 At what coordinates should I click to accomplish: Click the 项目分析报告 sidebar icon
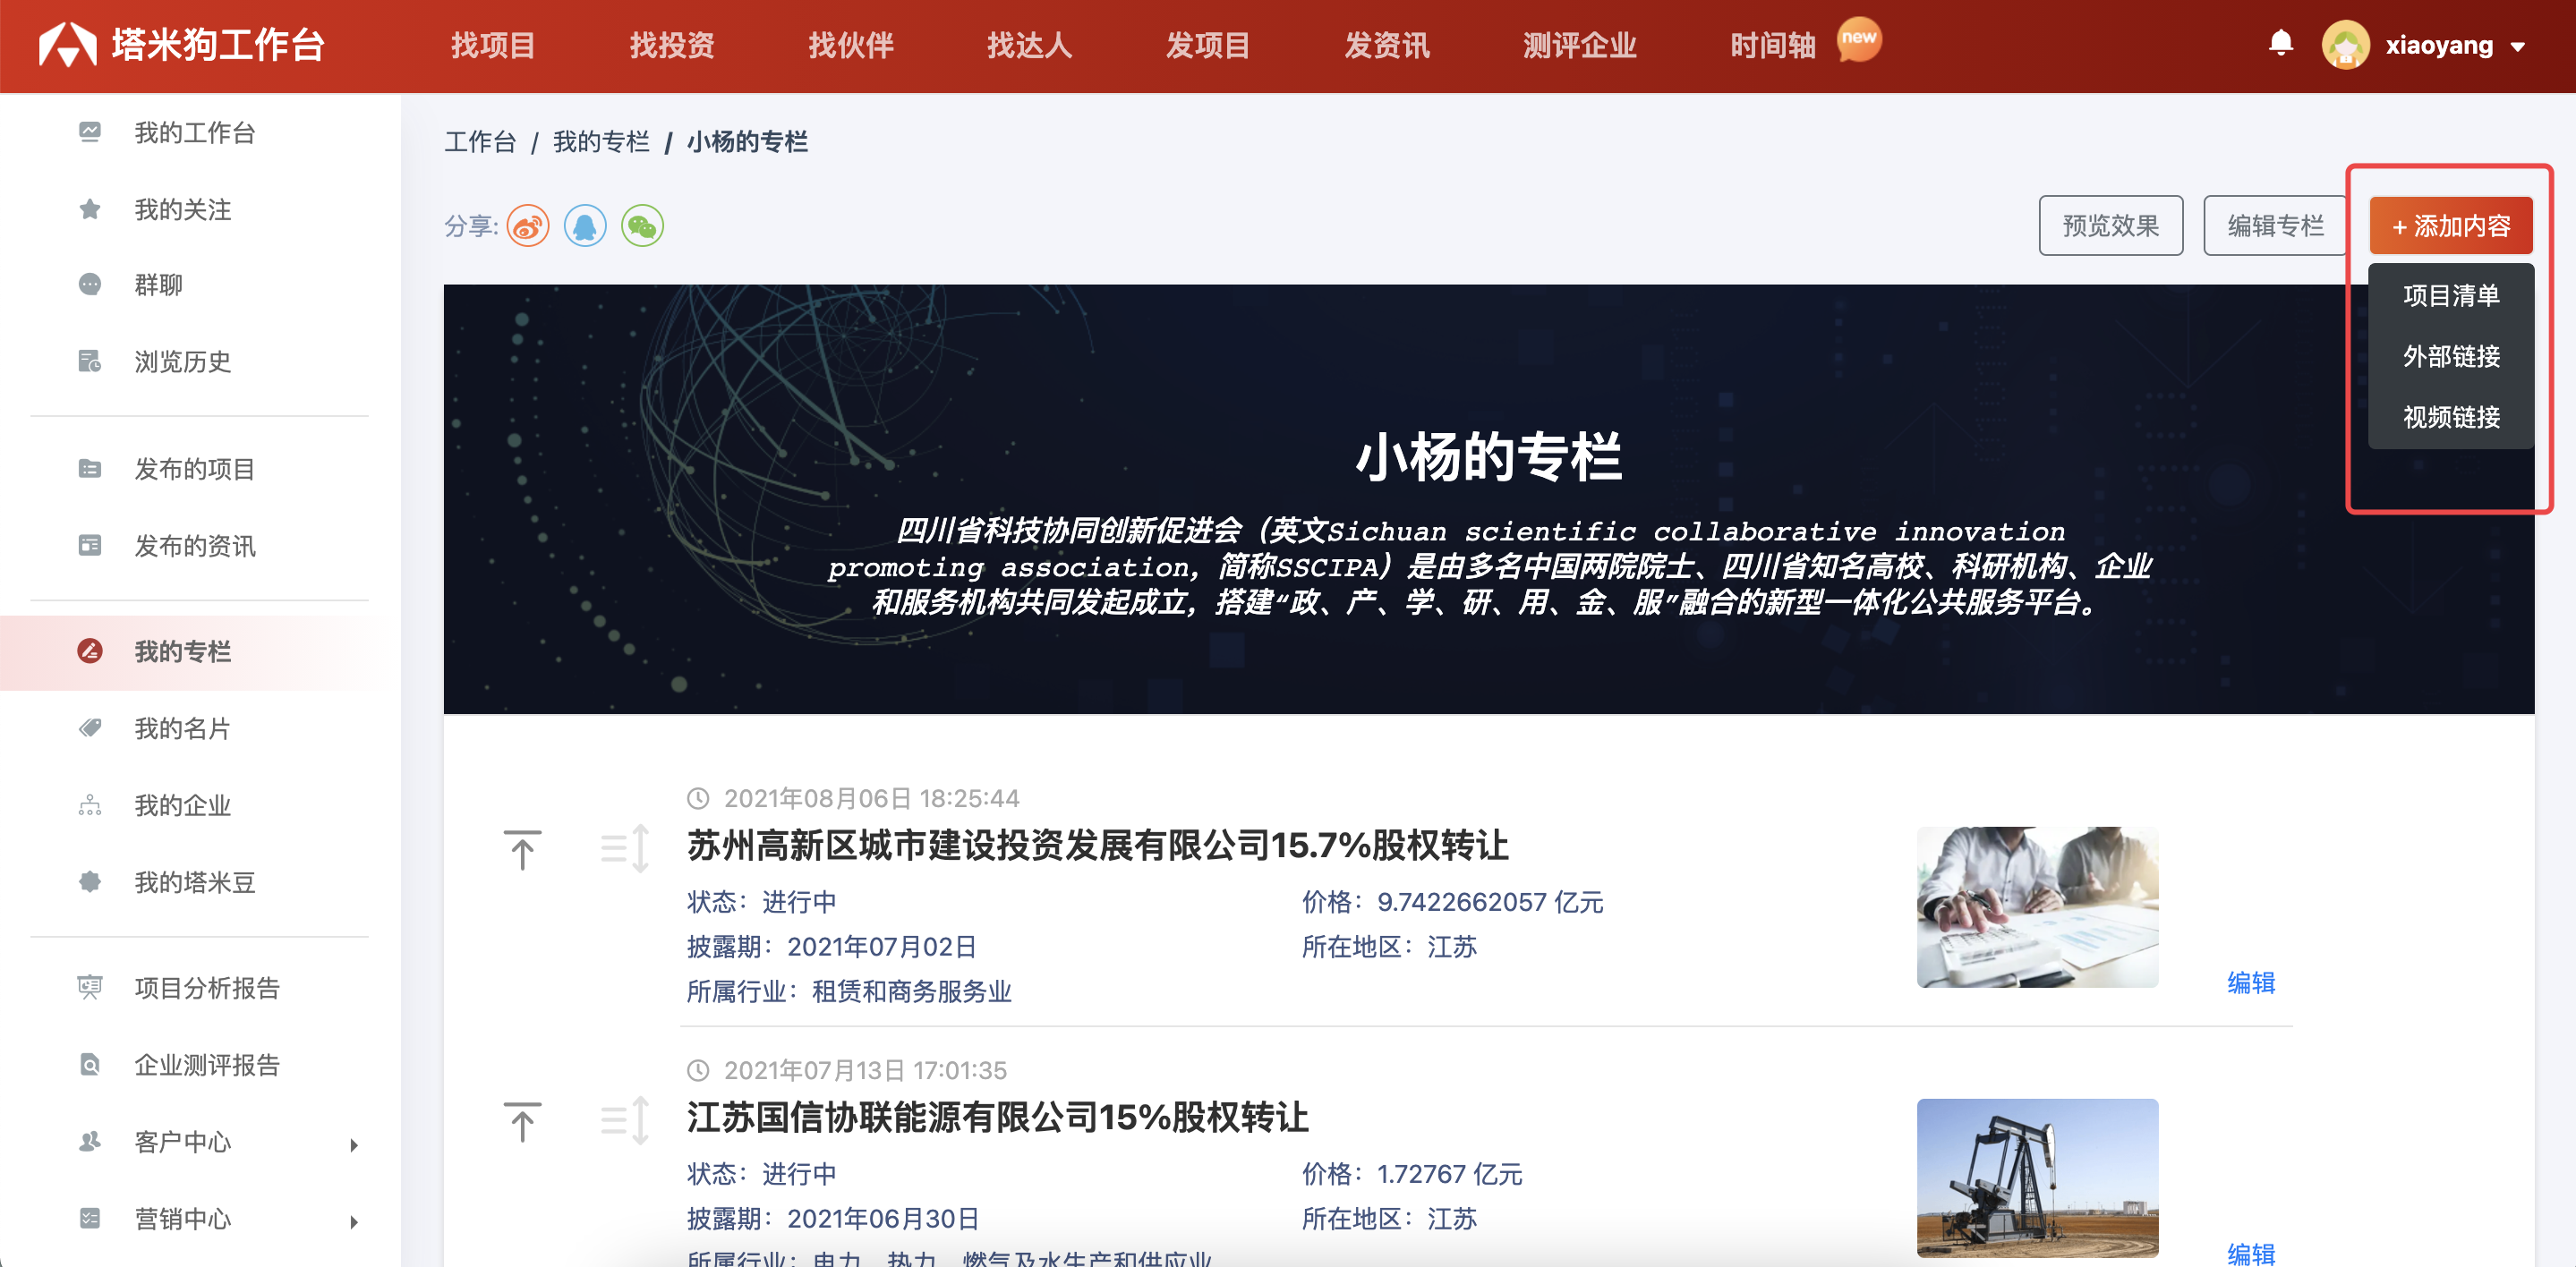click(90, 988)
